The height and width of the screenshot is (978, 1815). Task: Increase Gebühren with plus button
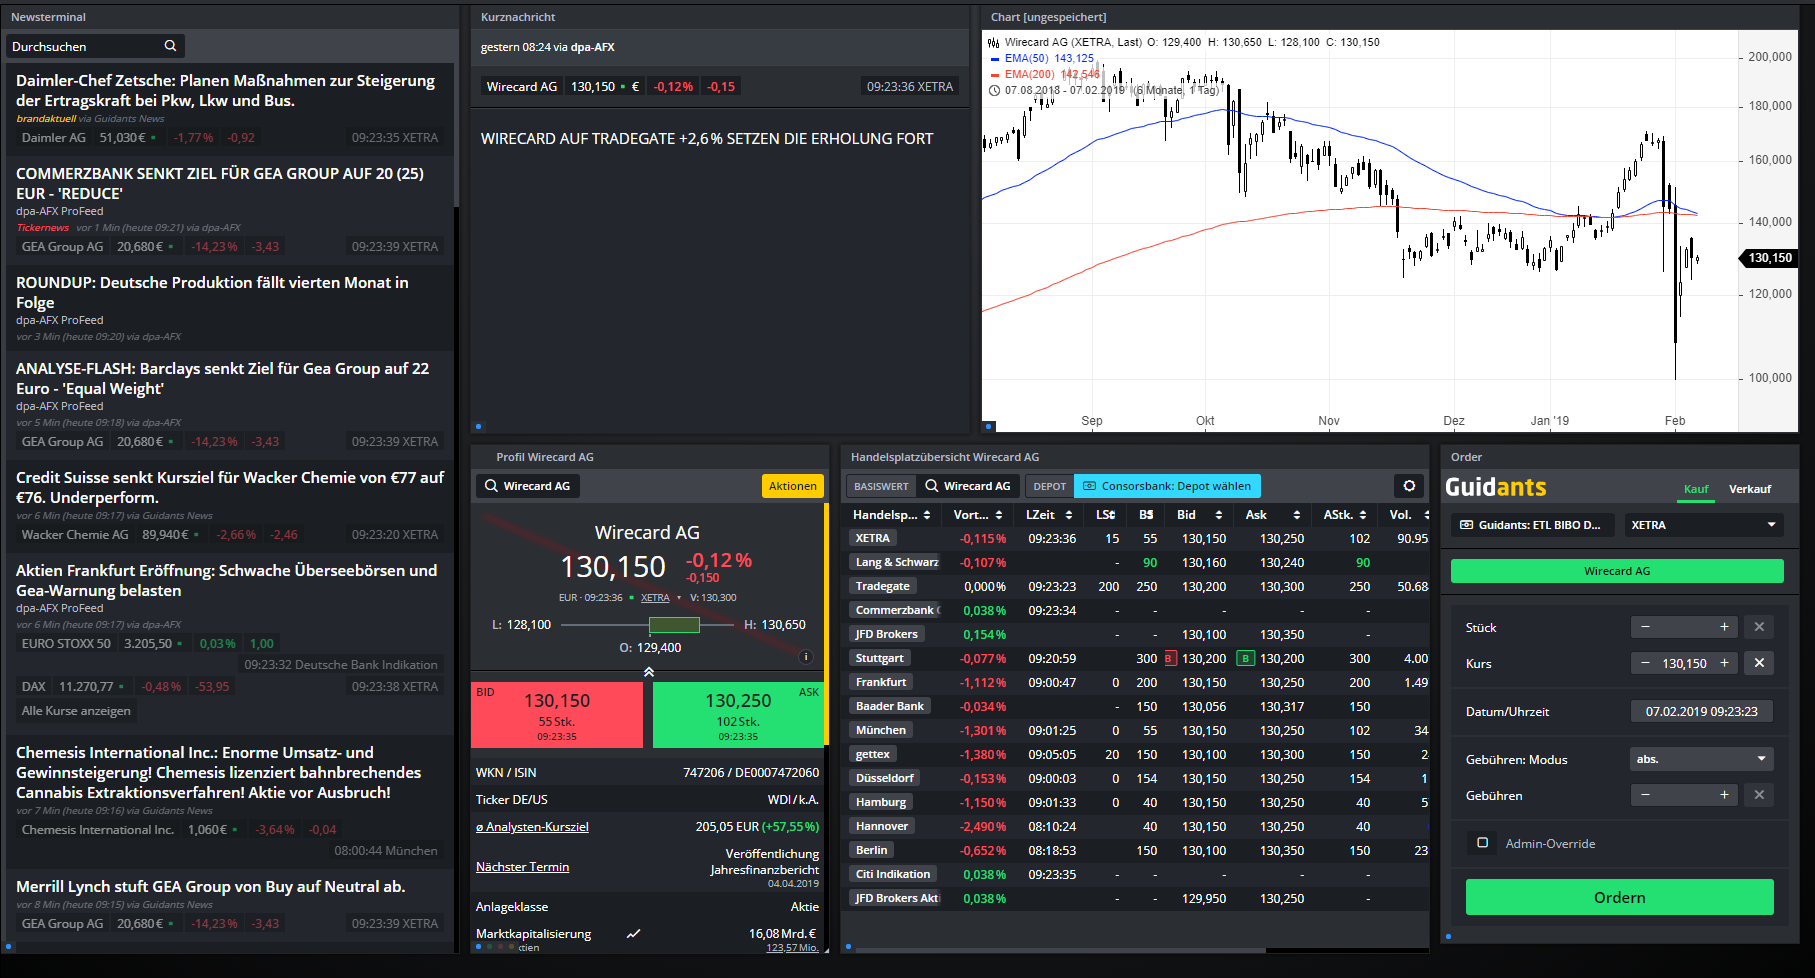click(x=1724, y=795)
